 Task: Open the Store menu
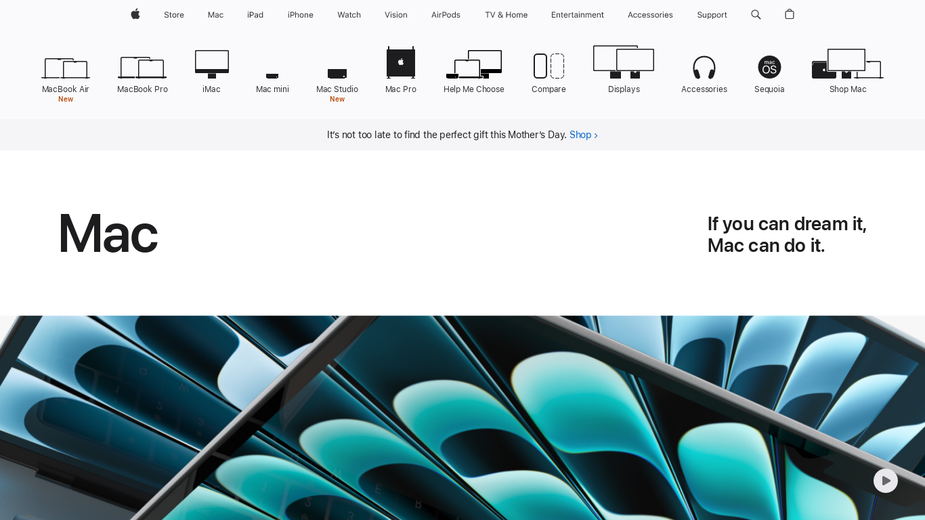(x=174, y=15)
